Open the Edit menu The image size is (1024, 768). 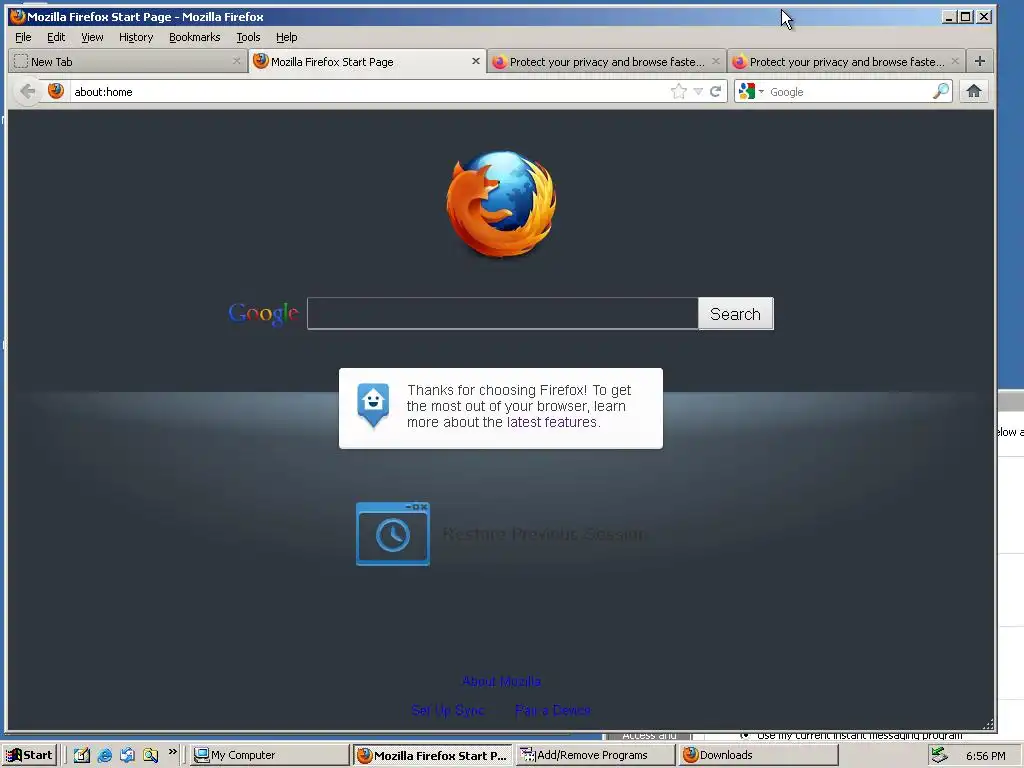coord(56,37)
